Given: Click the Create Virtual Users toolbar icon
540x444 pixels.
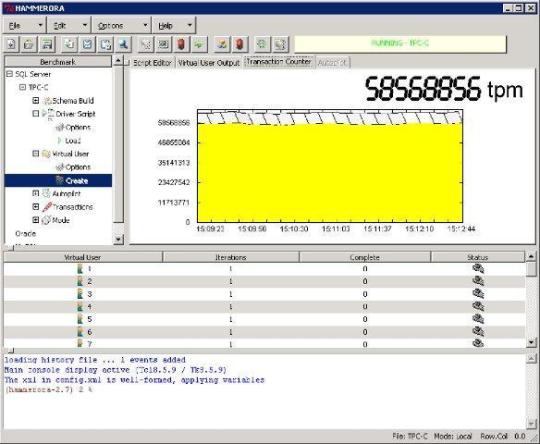Looking at the screenshot, I should click(x=222, y=44).
